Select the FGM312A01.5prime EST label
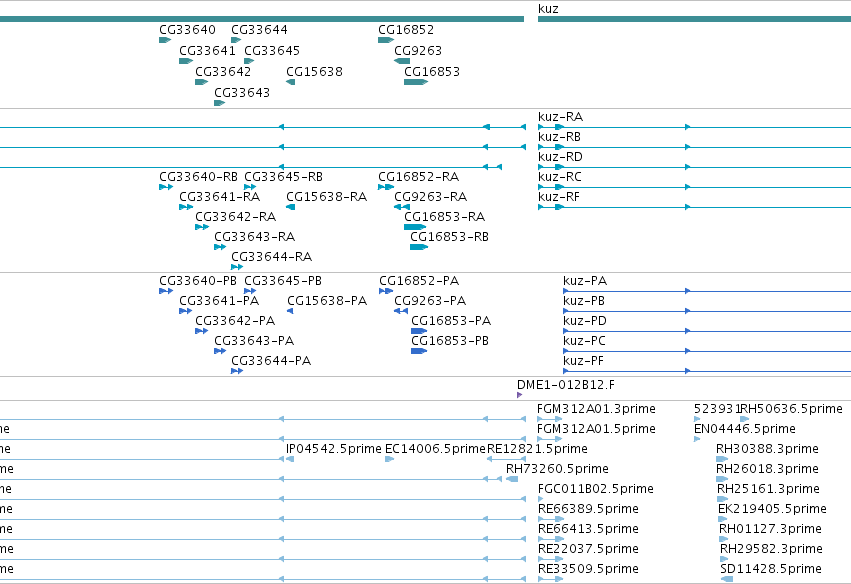The width and height of the screenshot is (851, 584). coord(596,429)
